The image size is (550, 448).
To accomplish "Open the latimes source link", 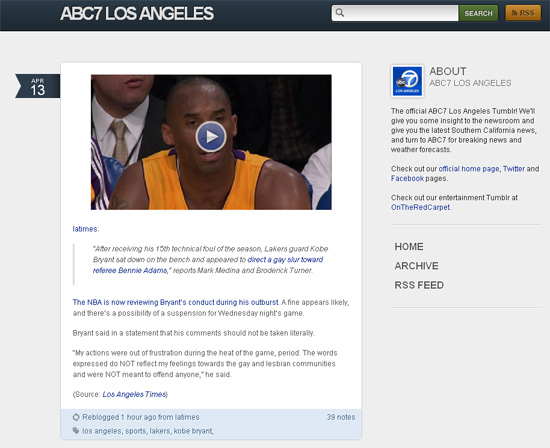I will [x=85, y=229].
